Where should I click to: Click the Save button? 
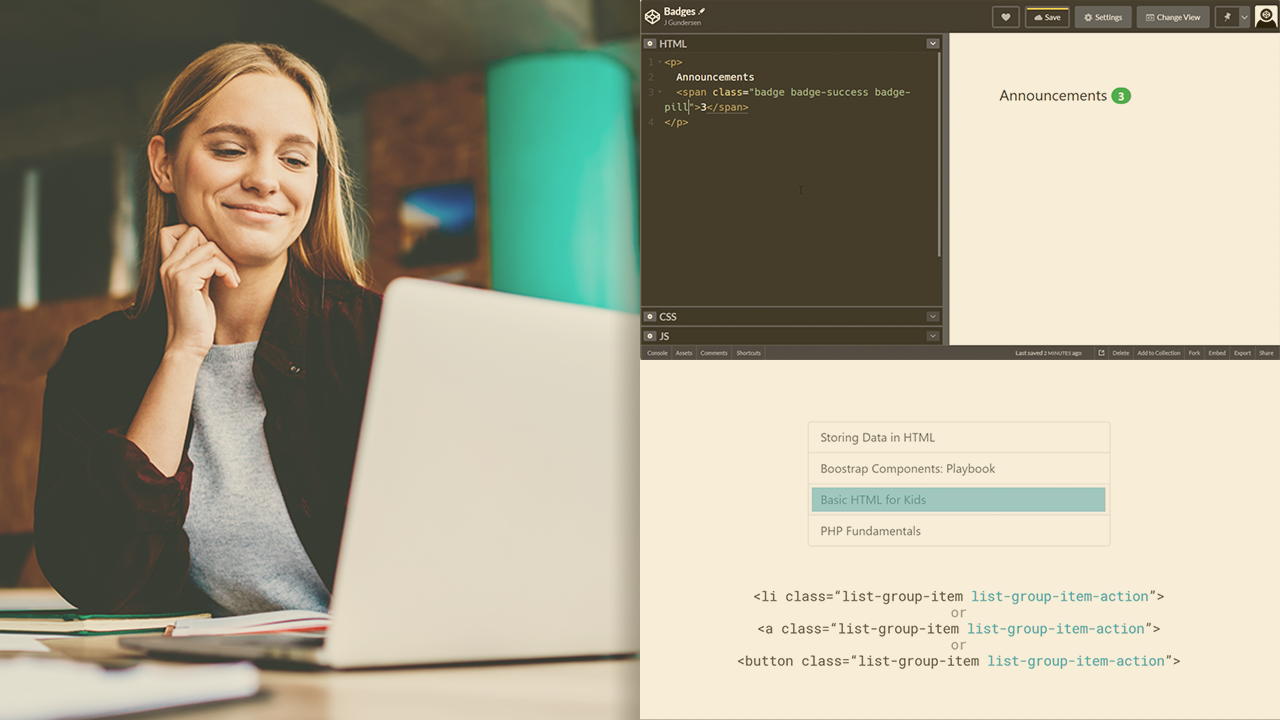[1047, 17]
